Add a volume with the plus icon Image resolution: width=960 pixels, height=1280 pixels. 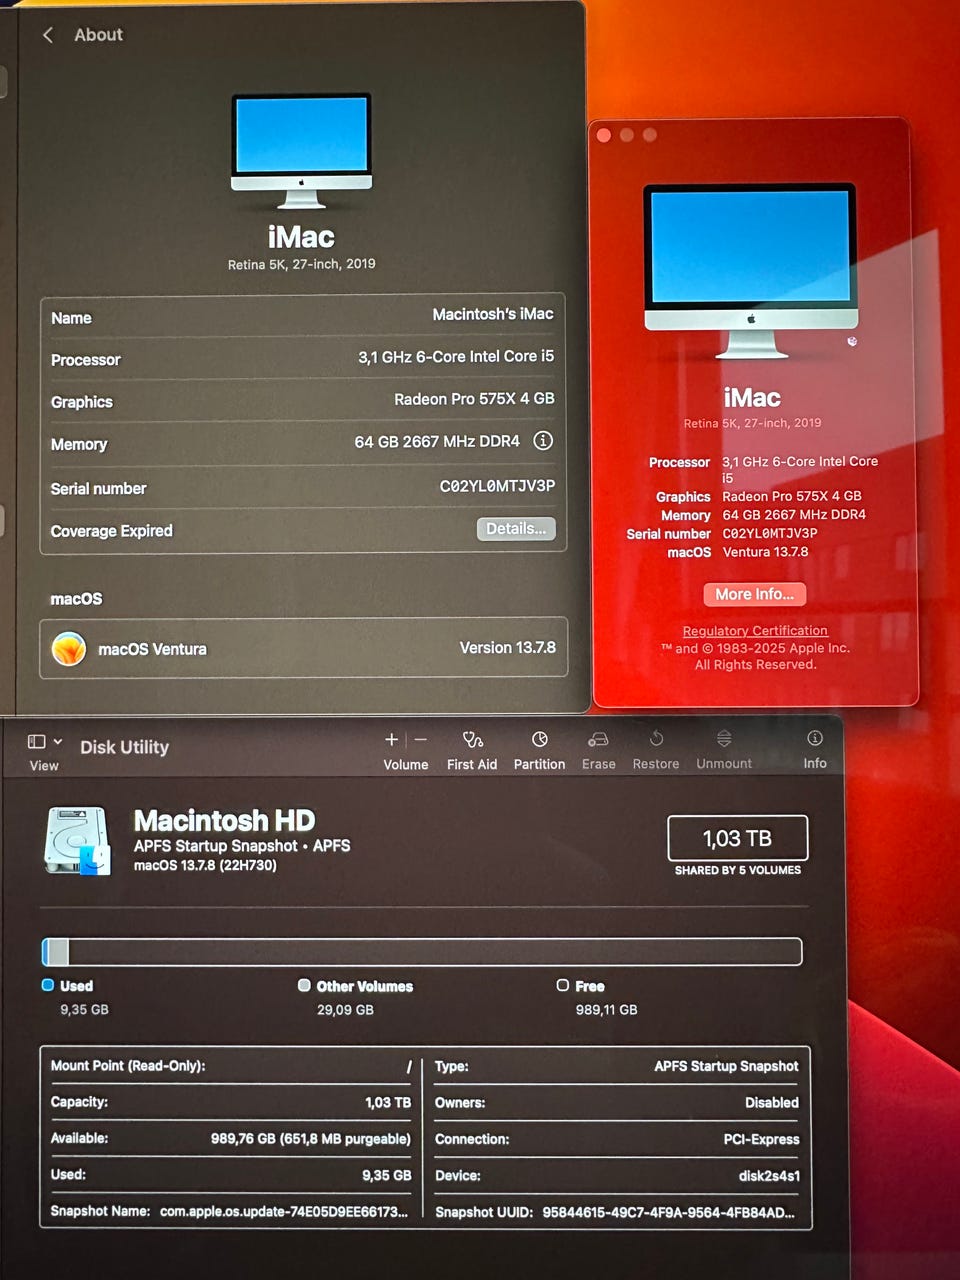point(391,739)
